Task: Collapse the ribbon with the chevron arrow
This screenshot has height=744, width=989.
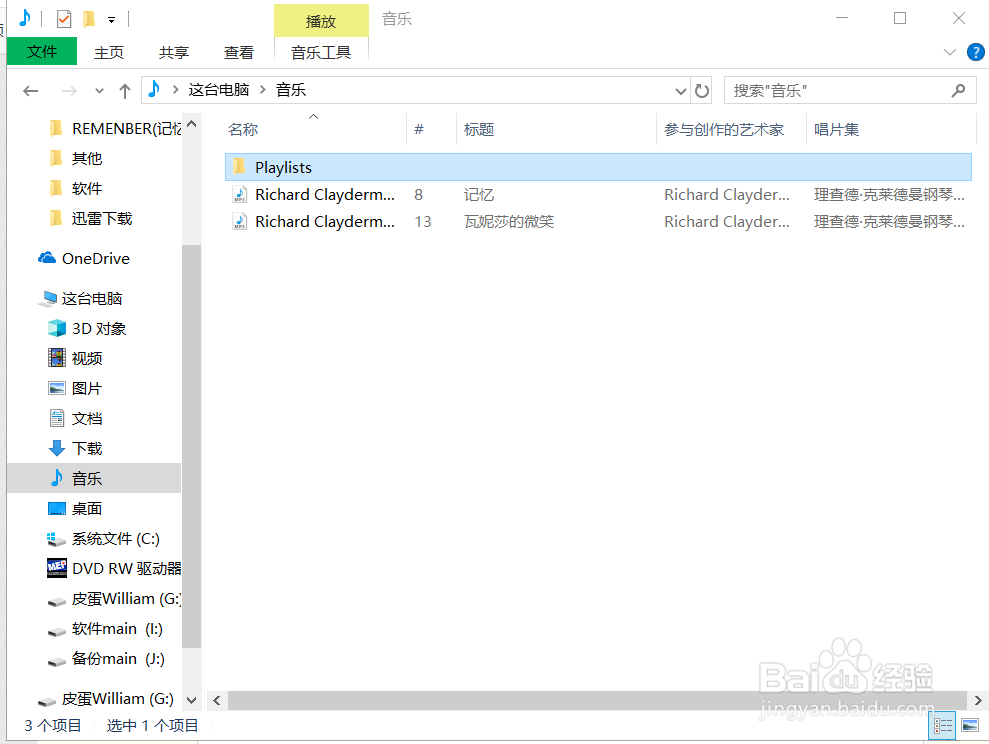Action: pyautogui.click(x=948, y=52)
